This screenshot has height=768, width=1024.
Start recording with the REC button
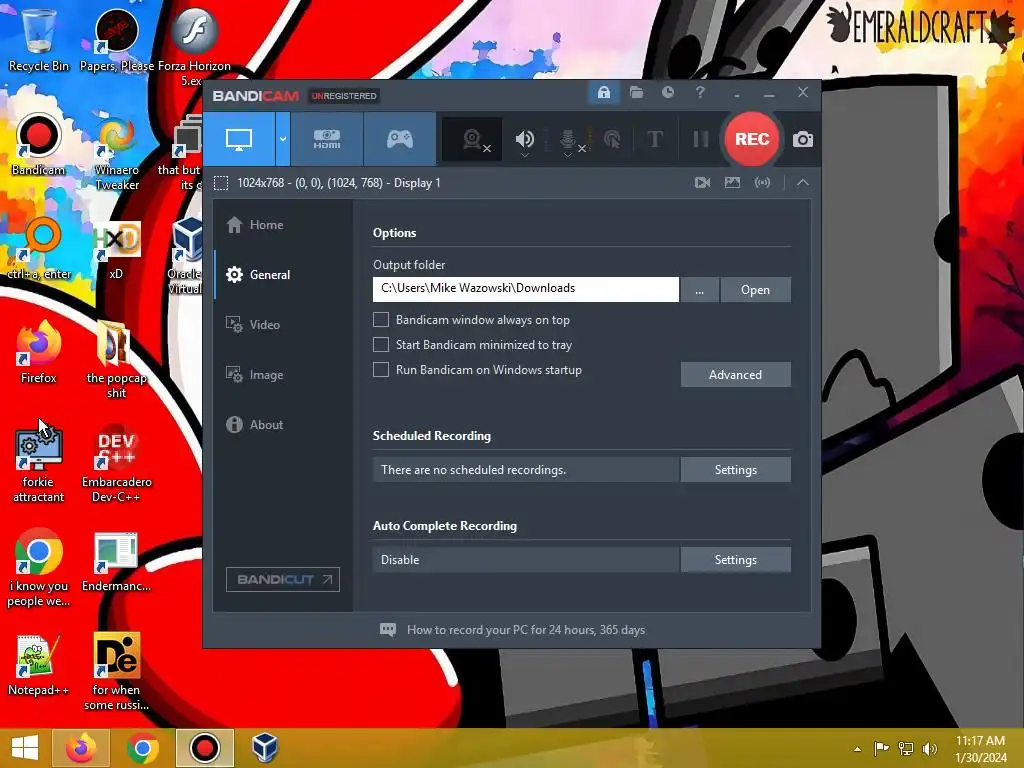pos(752,139)
